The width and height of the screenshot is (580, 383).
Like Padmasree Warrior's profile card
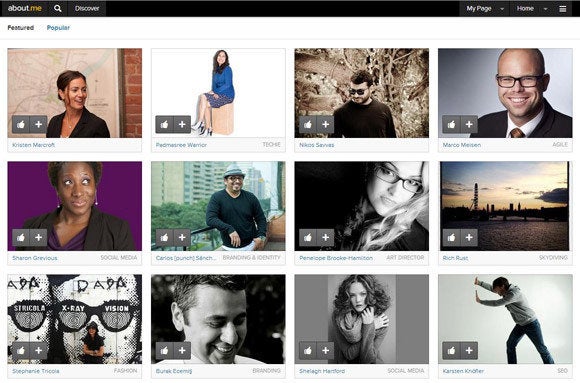(164, 124)
